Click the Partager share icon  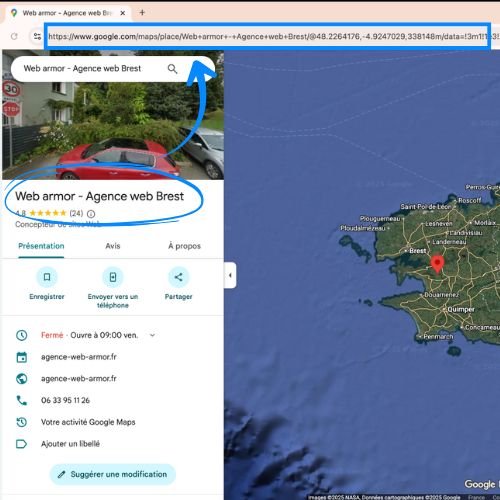(x=178, y=277)
